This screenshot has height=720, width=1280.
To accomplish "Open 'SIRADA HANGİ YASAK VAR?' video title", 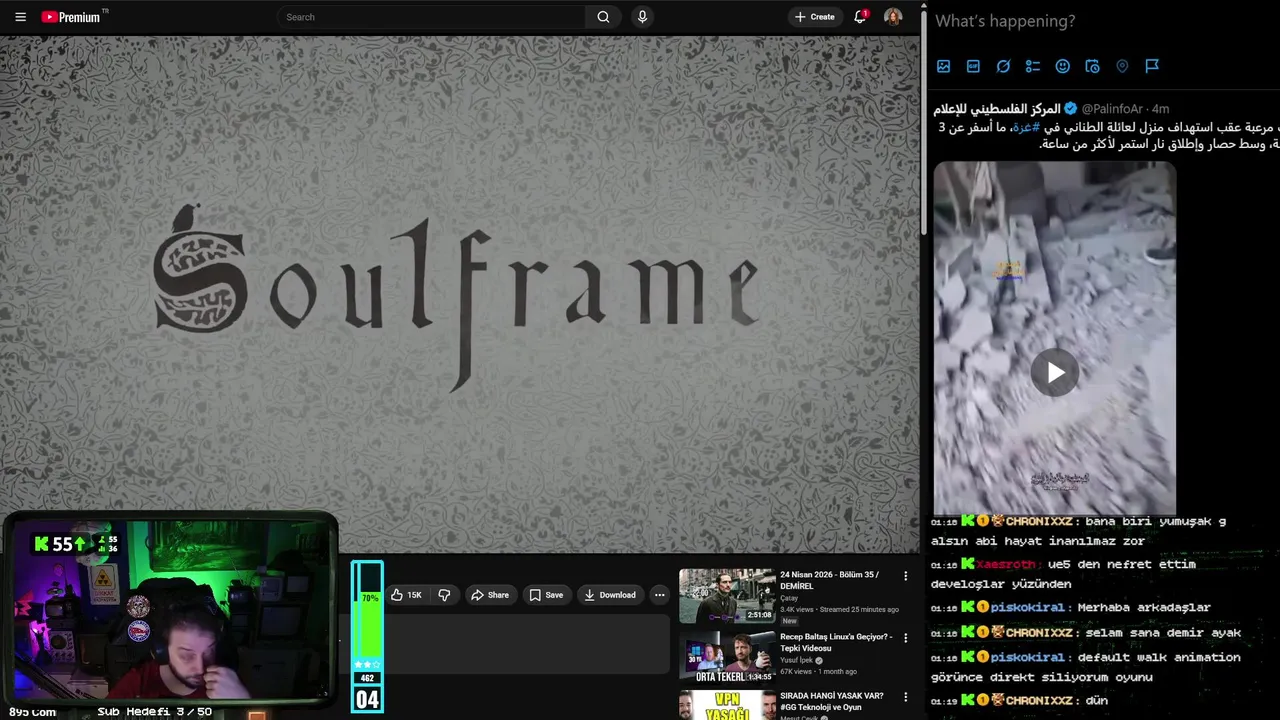I will coord(832,701).
